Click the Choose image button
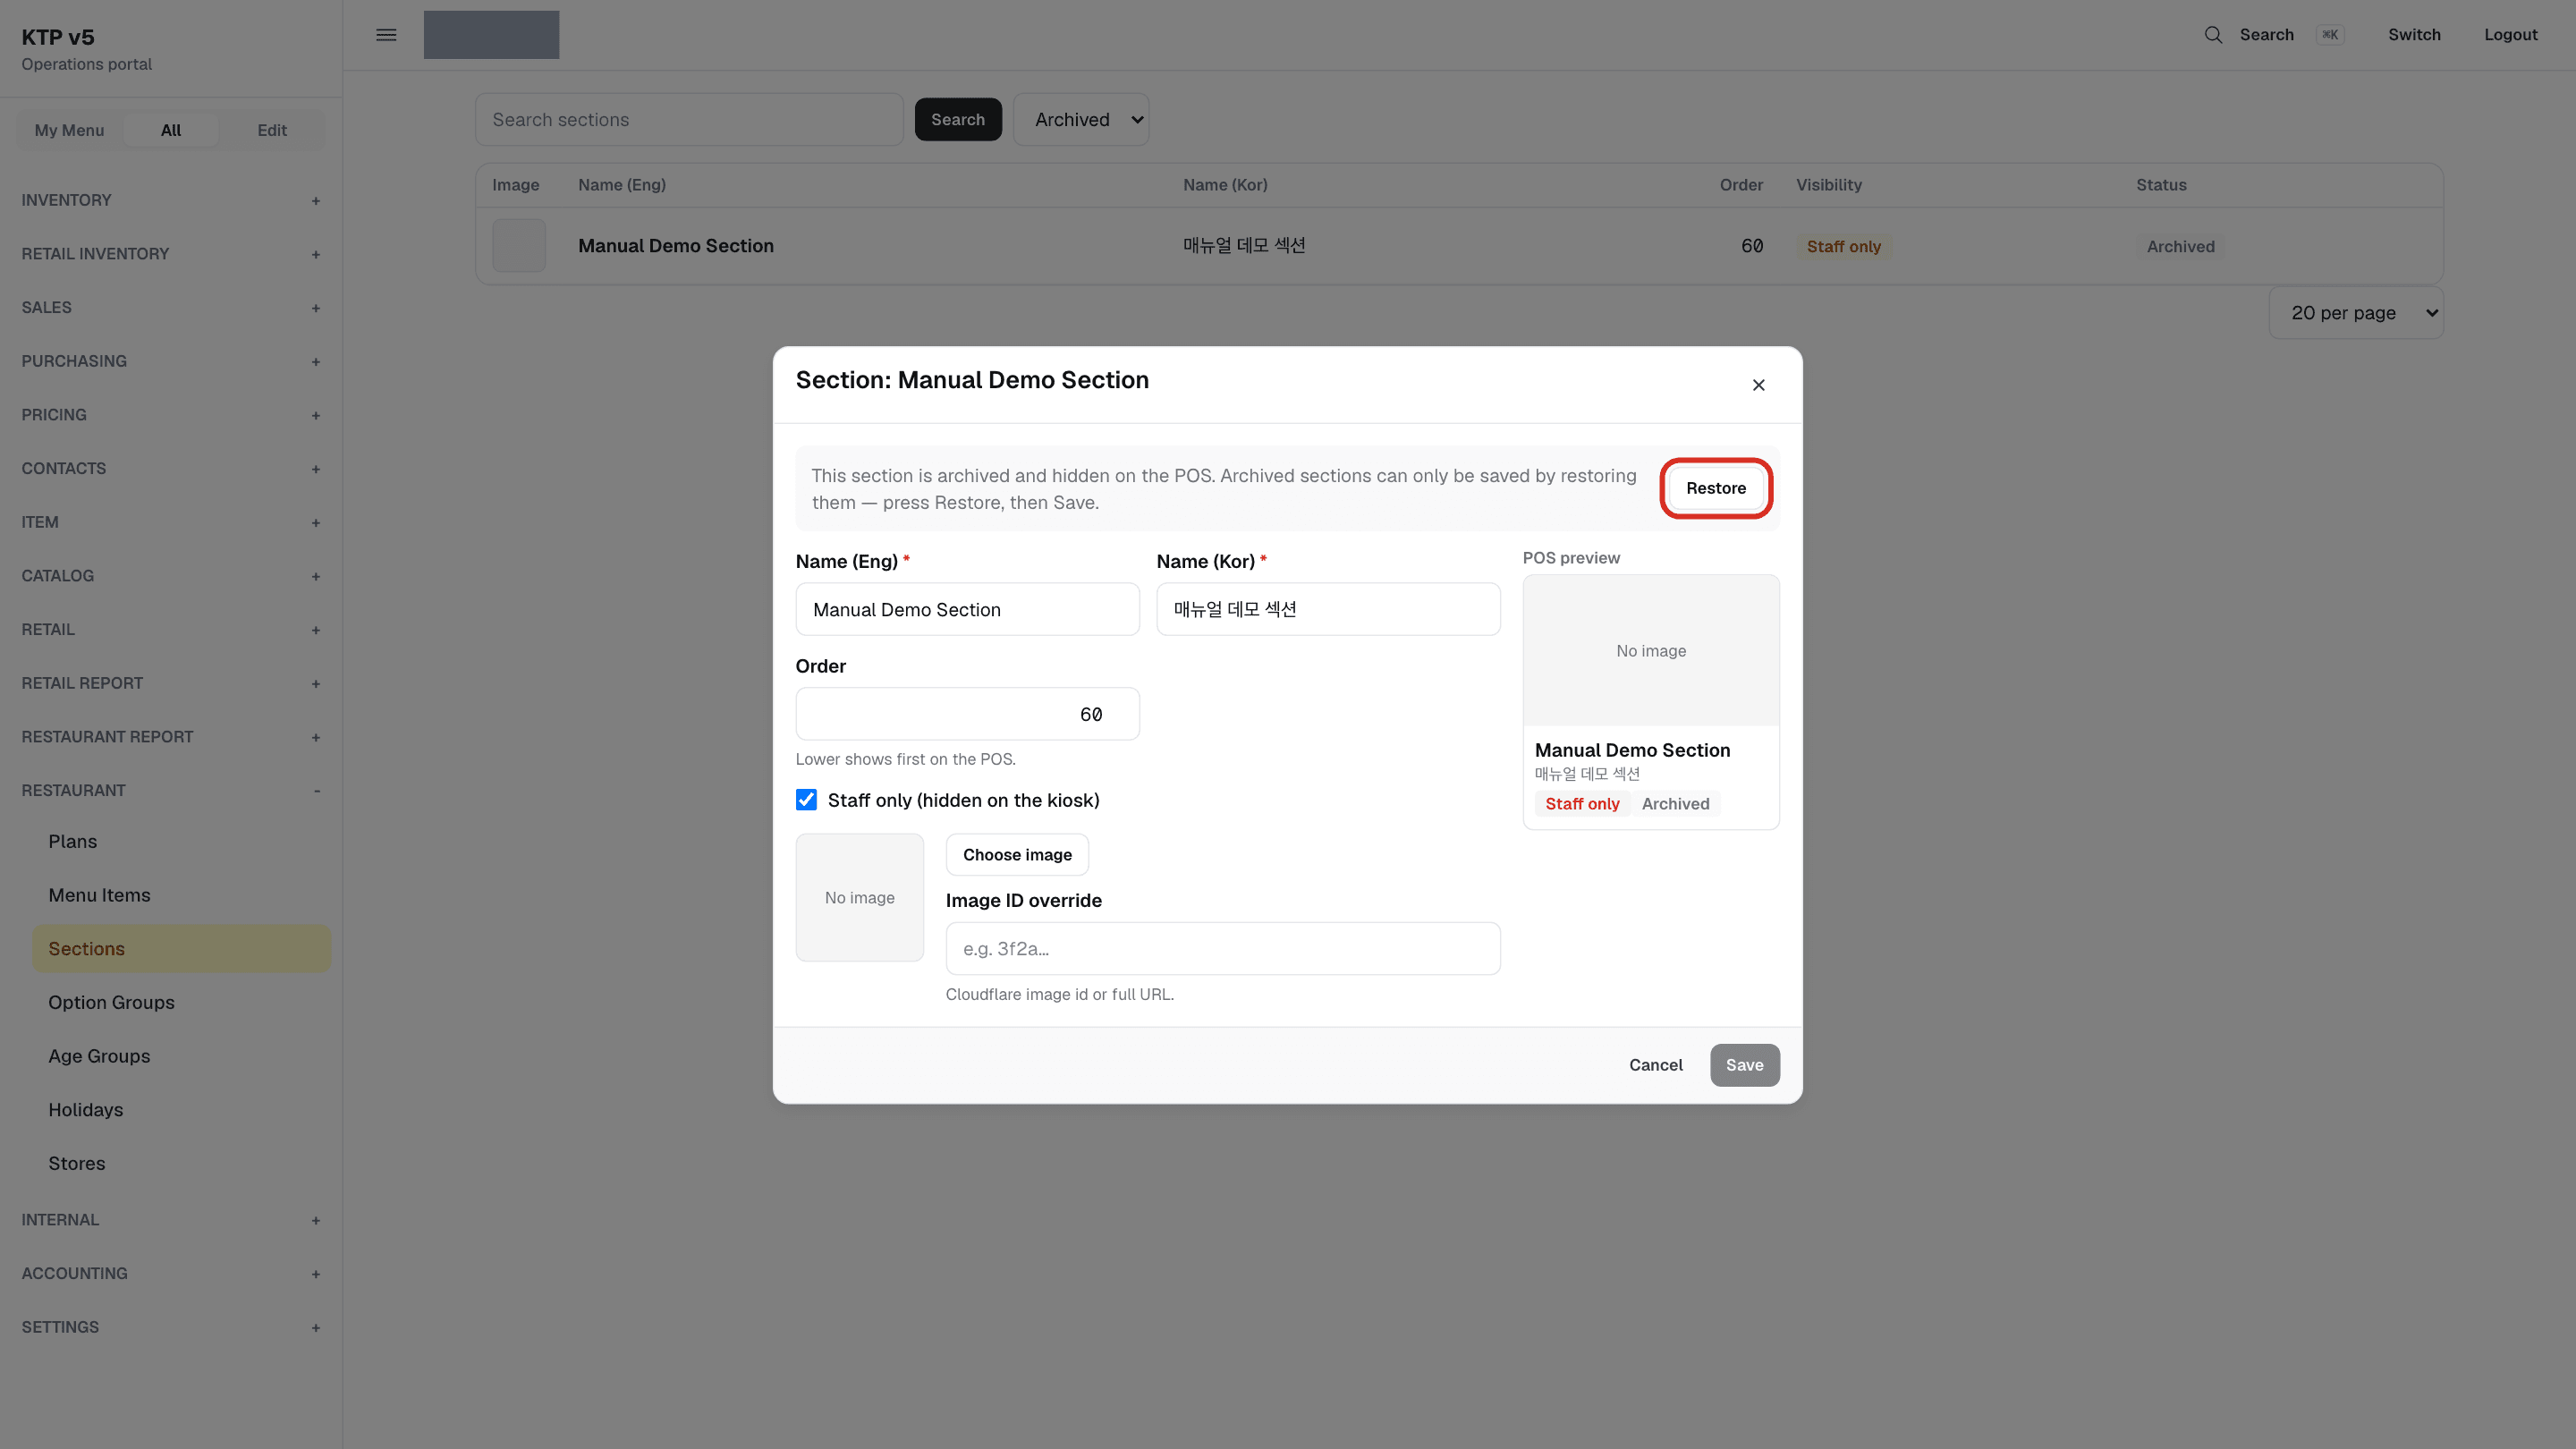 [1017, 855]
